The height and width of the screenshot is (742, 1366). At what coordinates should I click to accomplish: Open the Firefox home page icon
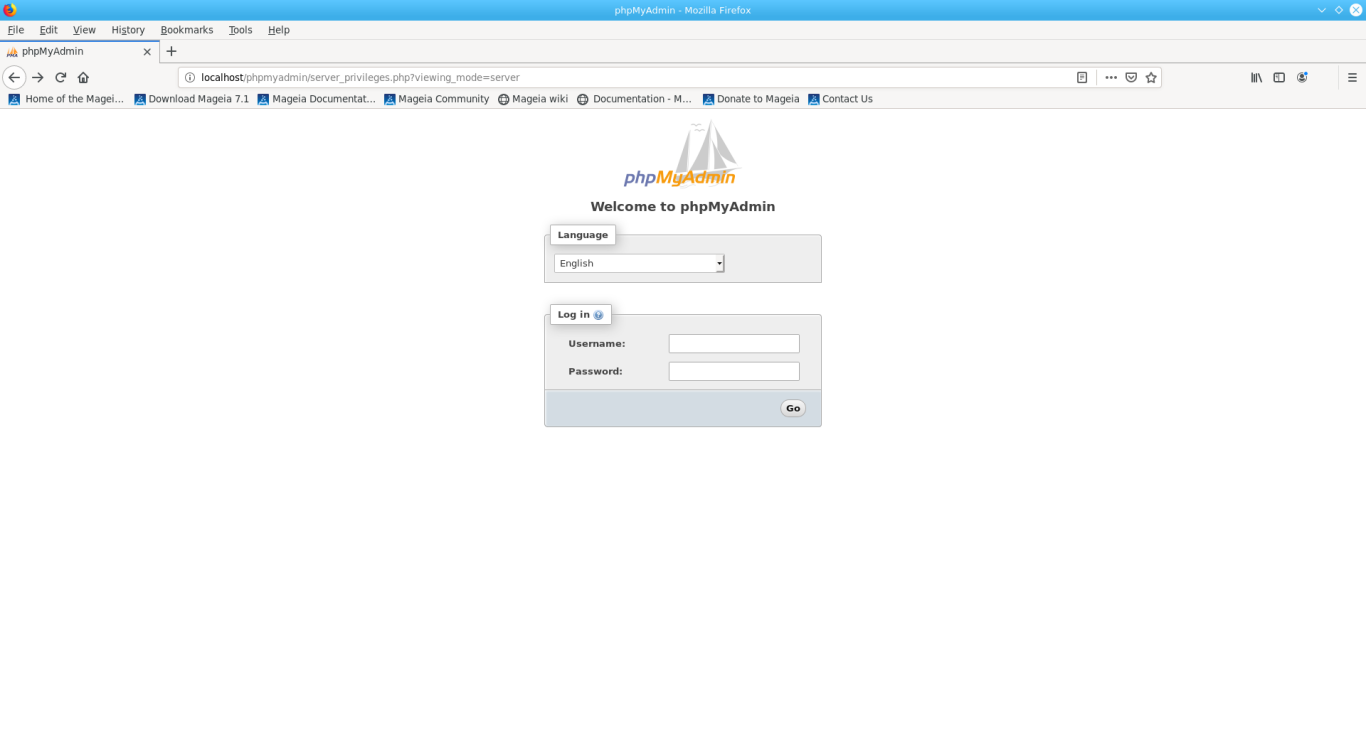(83, 77)
